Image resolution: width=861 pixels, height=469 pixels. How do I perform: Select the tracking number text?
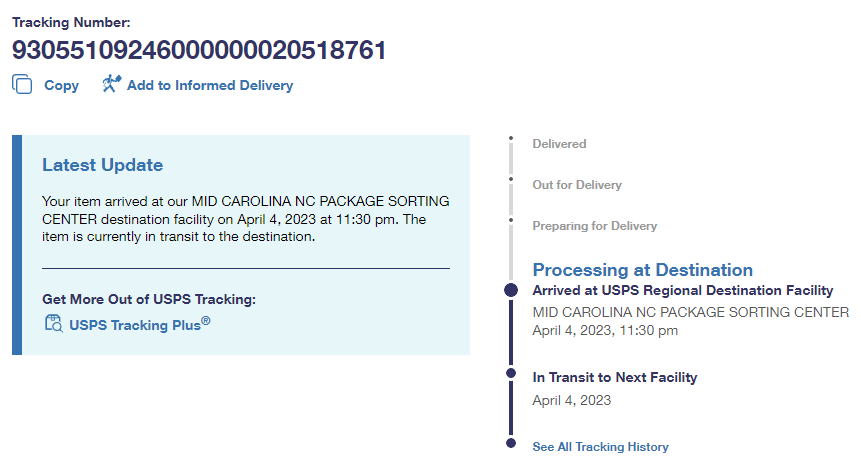pyautogui.click(x=199, y=50)
